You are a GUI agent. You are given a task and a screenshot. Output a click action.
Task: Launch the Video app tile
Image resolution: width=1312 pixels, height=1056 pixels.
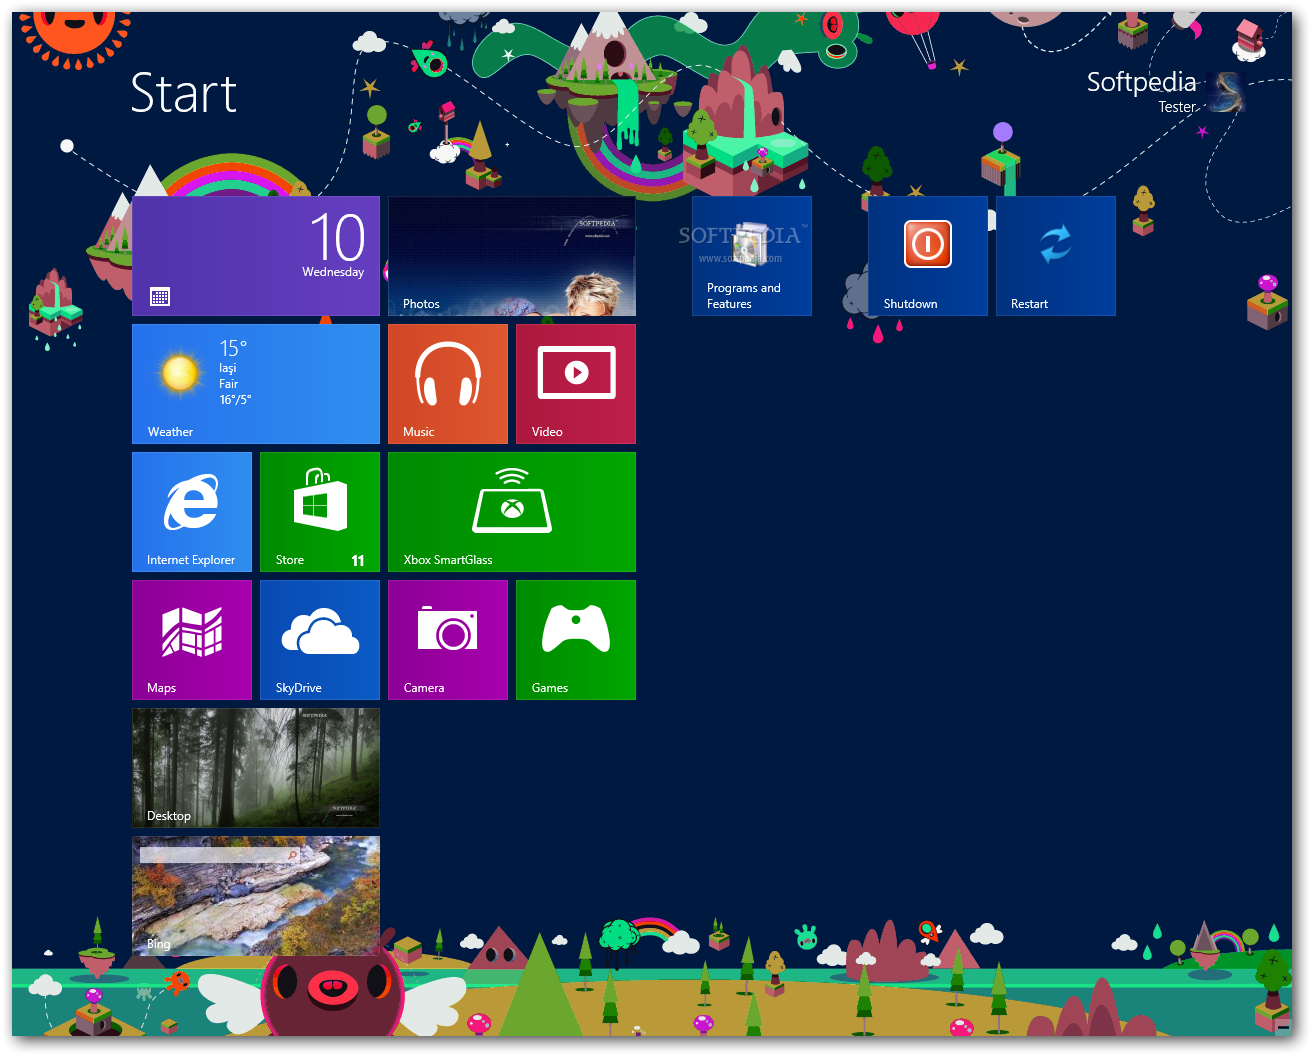576,384
